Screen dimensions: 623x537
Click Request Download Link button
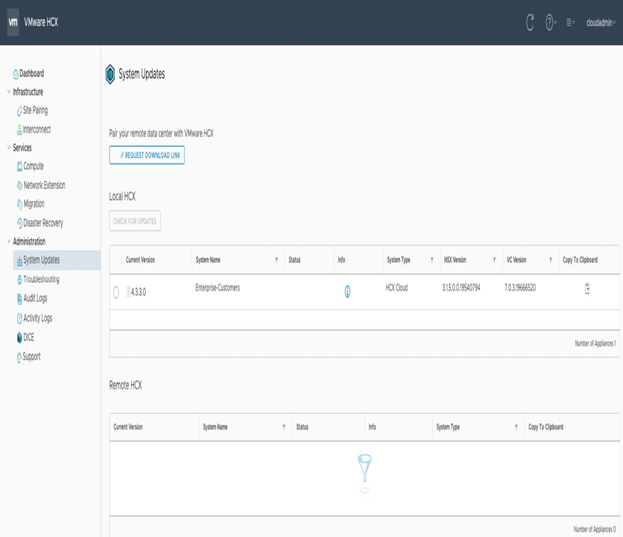click(x=147, y=155)
